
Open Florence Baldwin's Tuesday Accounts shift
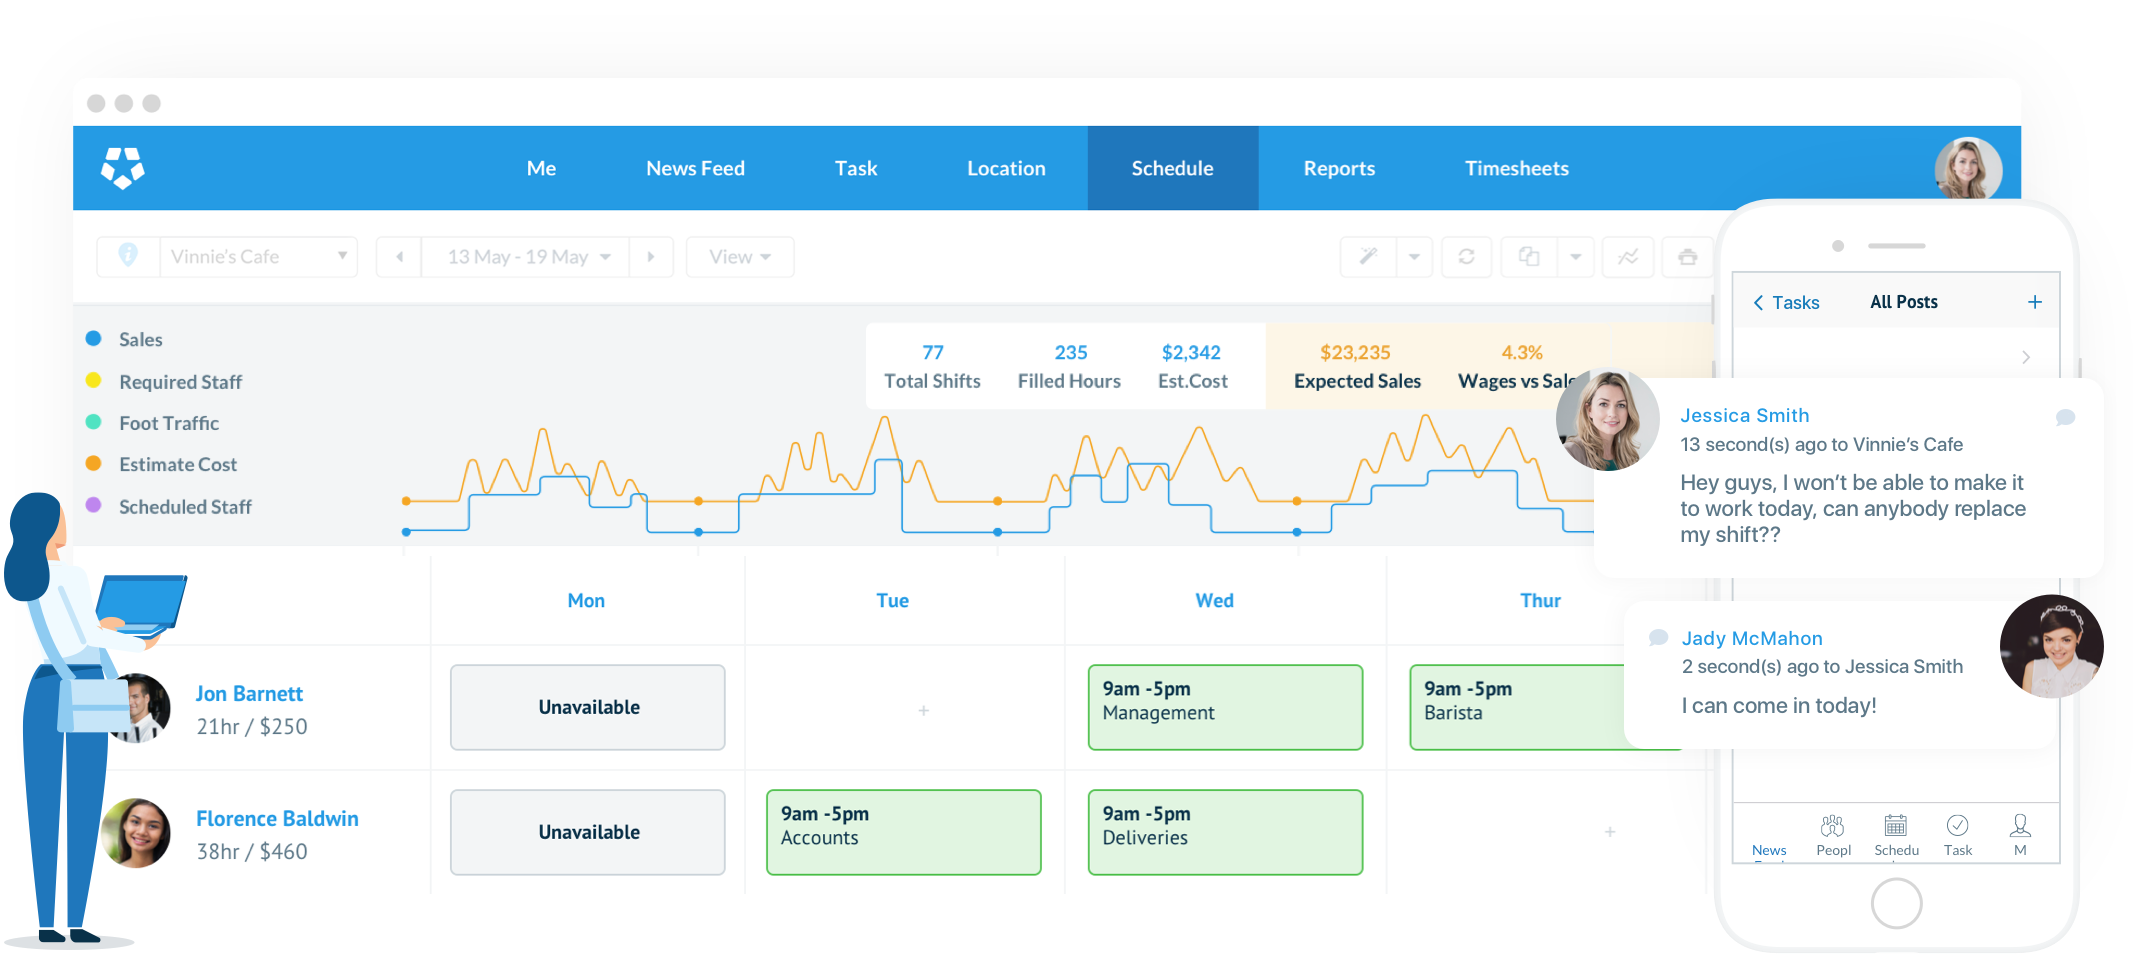click(x=903, y=832)
